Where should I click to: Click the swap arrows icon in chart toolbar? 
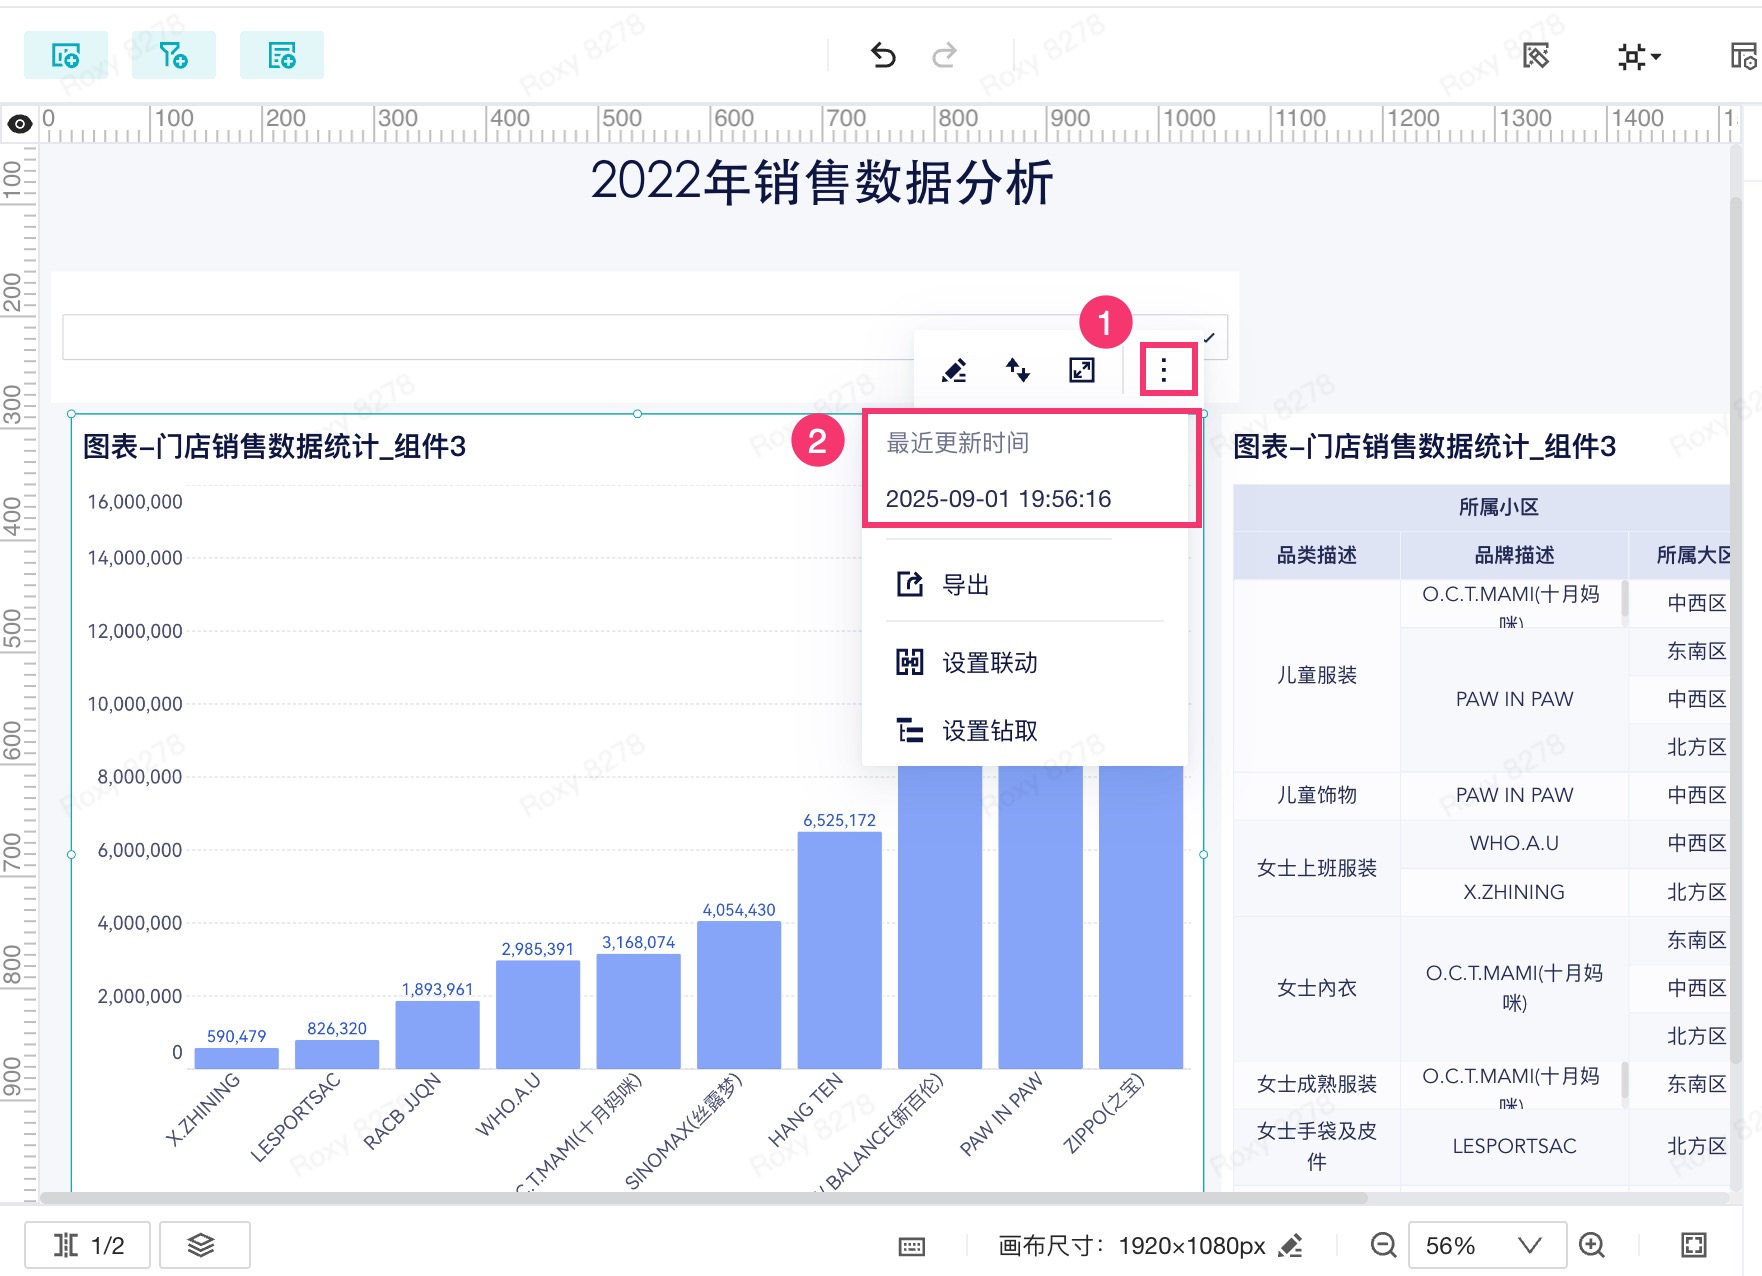(1018, 371)
